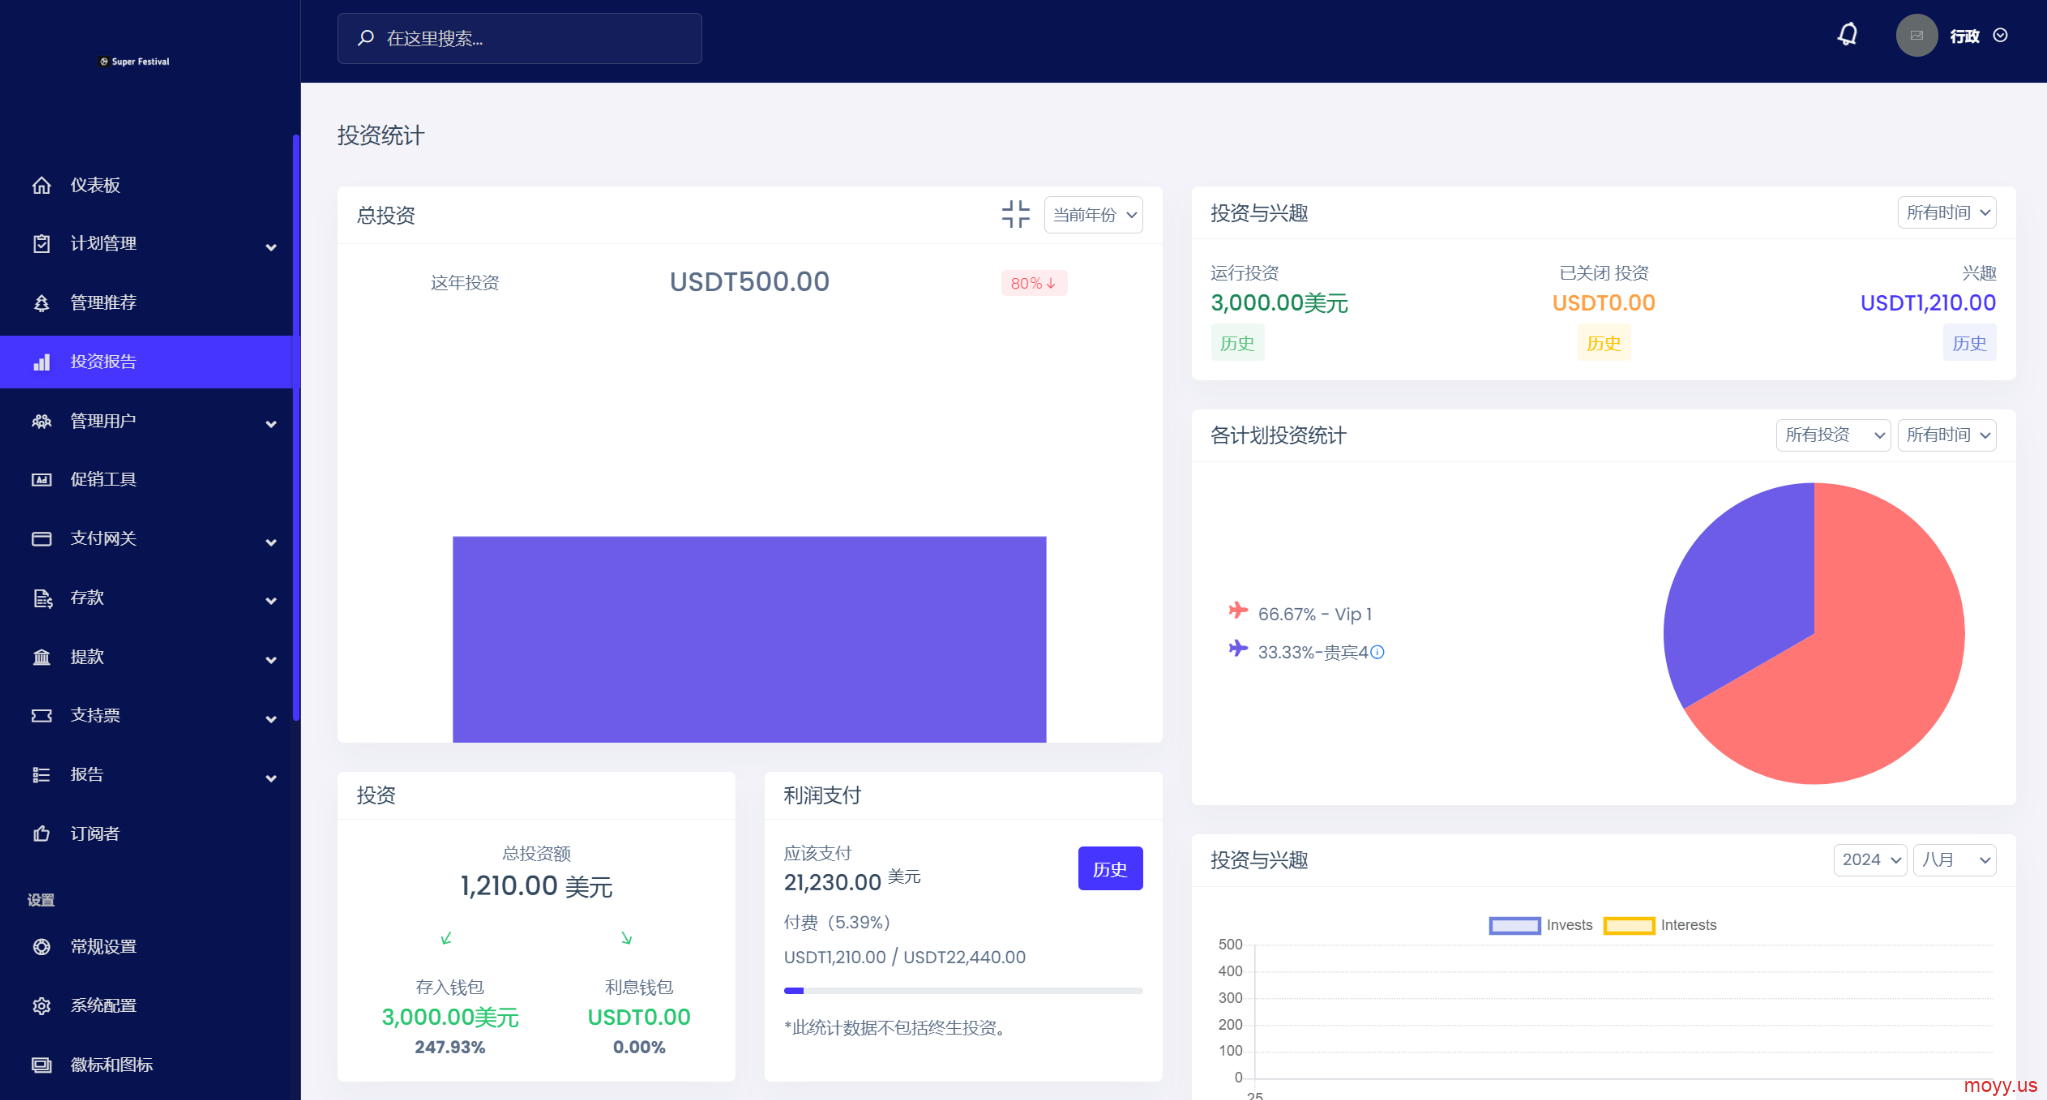Screen dimensions: 2047x1100
Task: Click the bar chart icon for 投资报告
Action: coord(41,362)
